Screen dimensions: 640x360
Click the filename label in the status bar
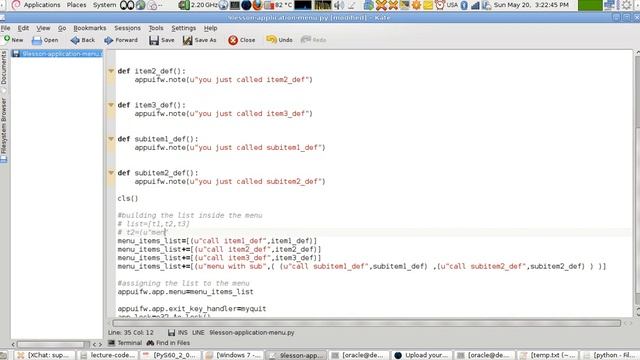[x=252, y=333]
